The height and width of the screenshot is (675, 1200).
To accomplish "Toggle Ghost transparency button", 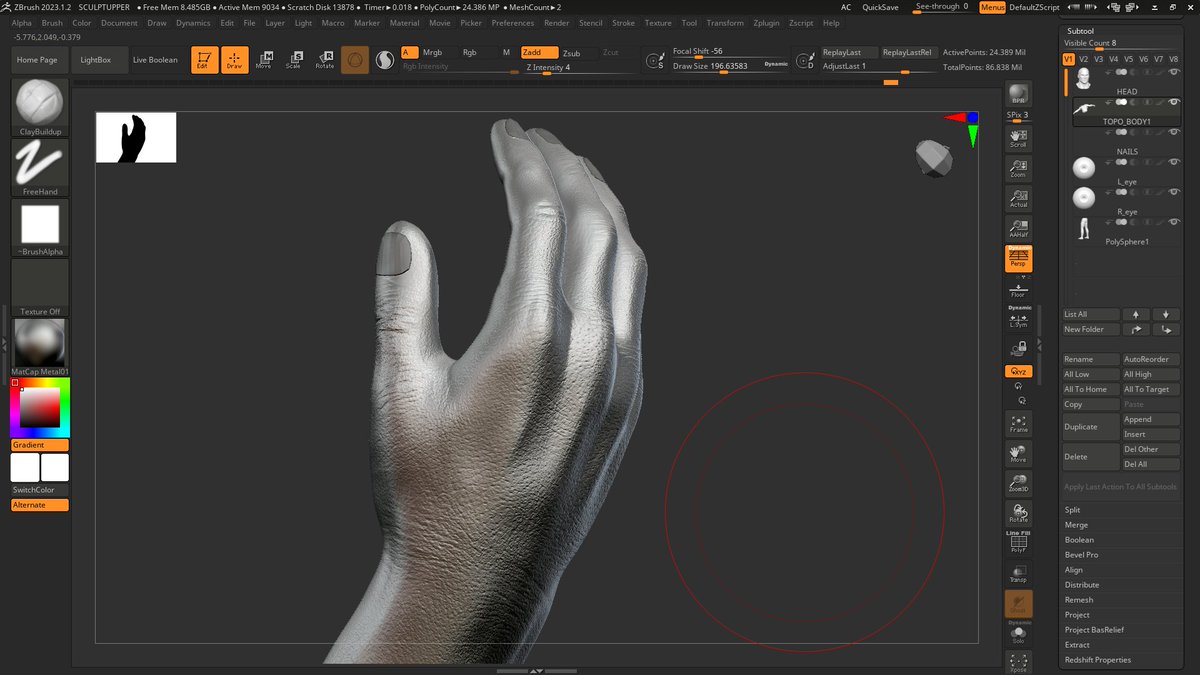I will [x=1018, y=604].
